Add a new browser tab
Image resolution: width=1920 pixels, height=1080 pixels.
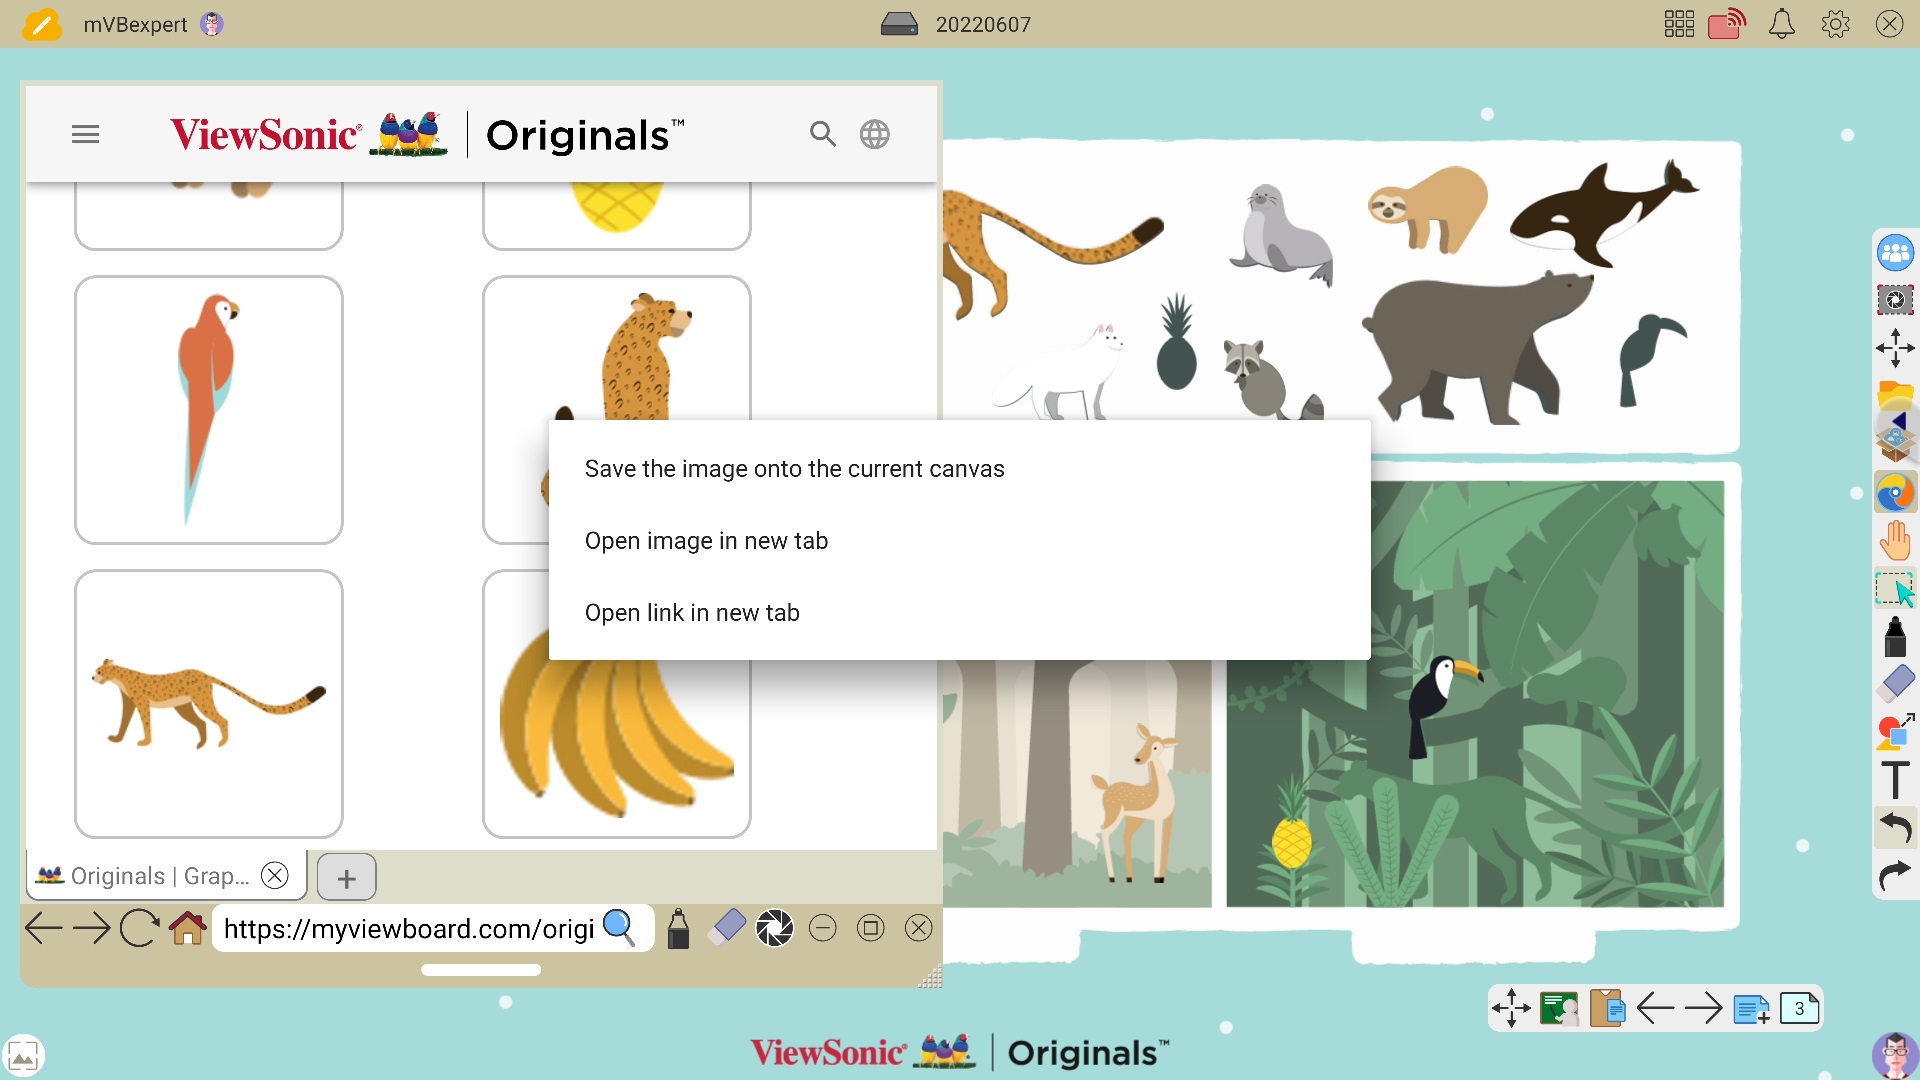click(x=346, y=878)
